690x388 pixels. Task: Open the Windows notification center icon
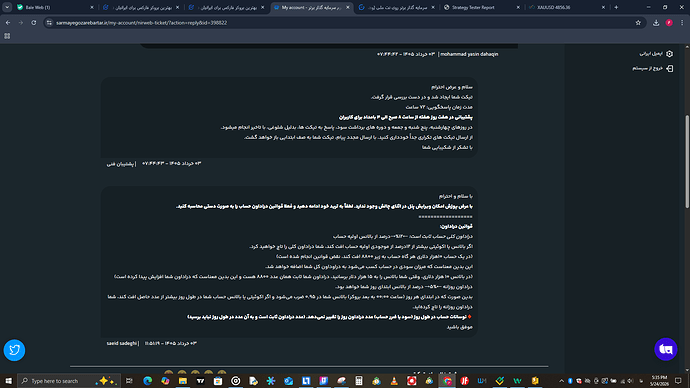(x=678, y=381)
